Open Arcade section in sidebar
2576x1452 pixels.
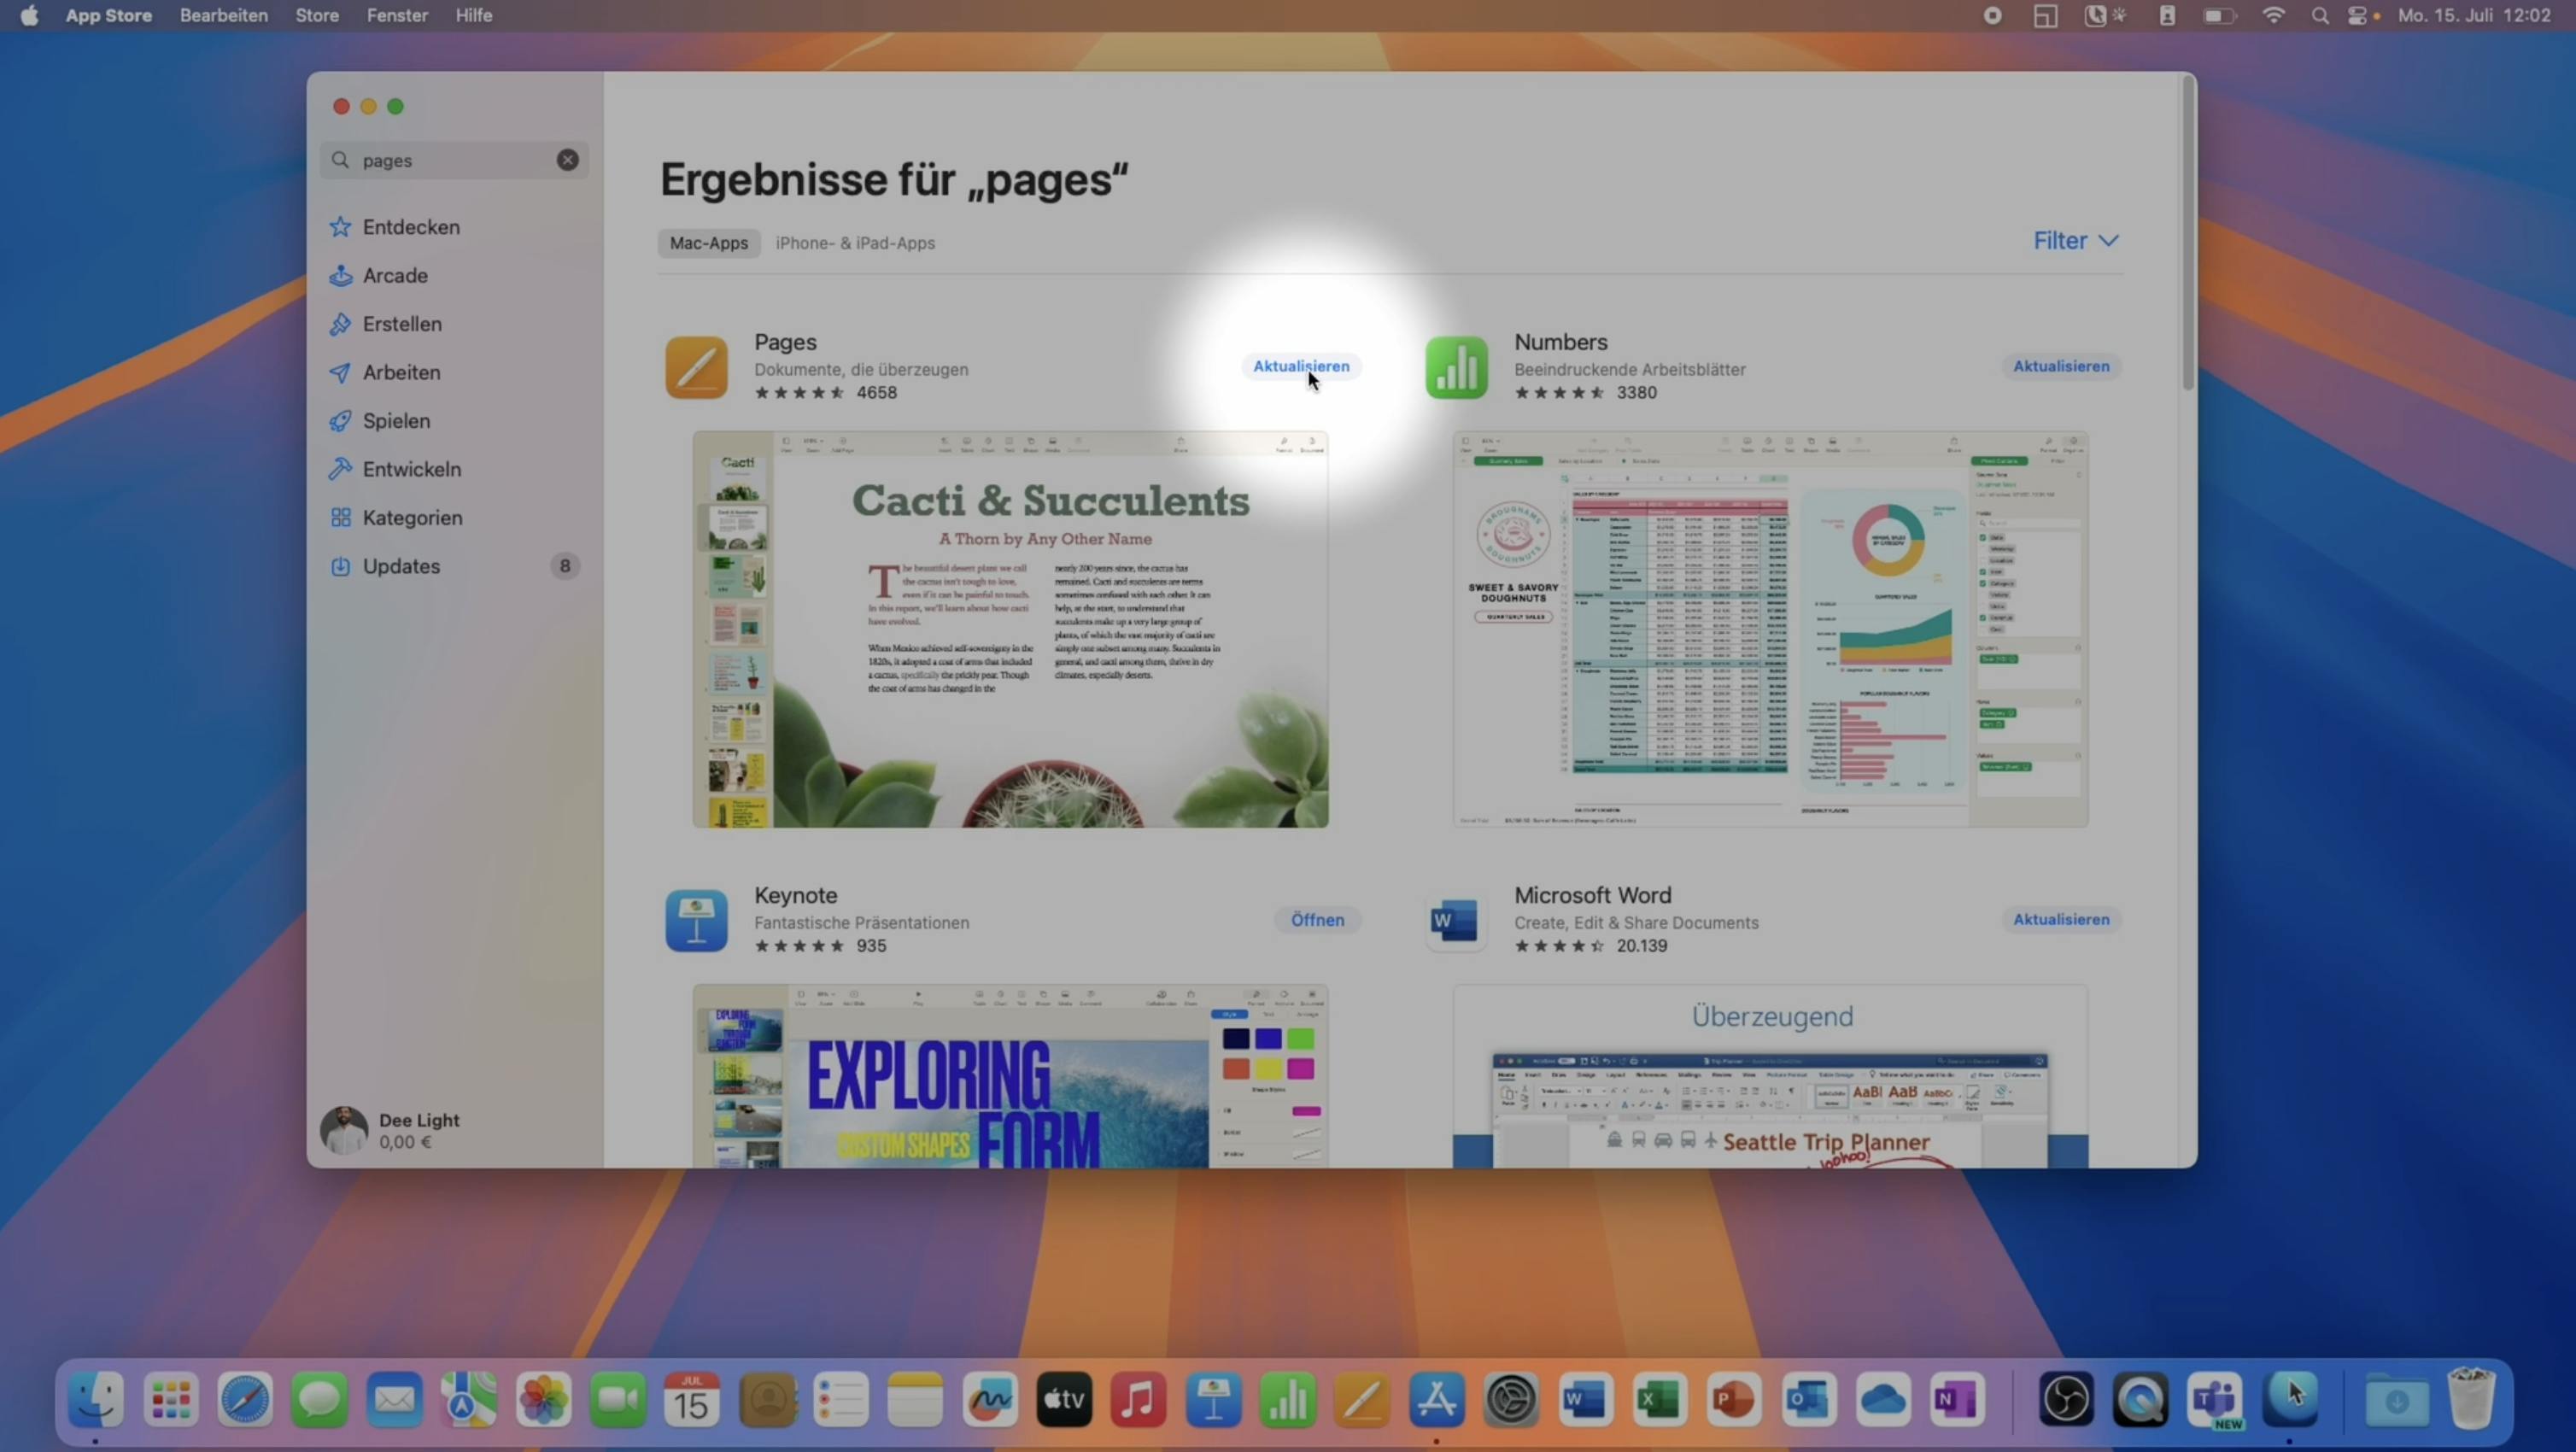[395, 276]
